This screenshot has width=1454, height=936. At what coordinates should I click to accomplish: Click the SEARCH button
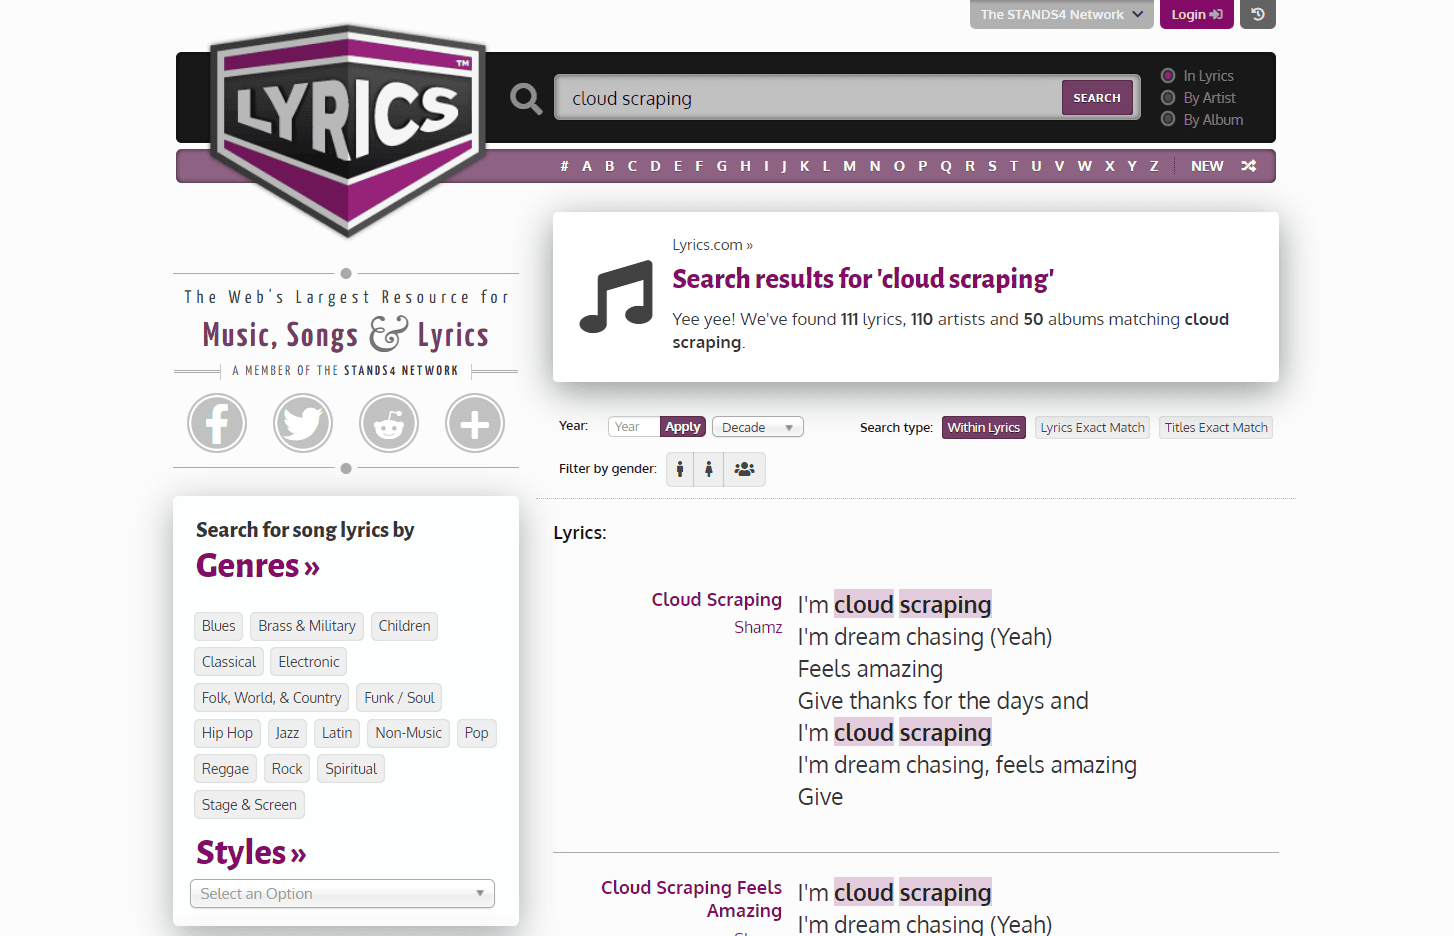(x=1097, y=98)
